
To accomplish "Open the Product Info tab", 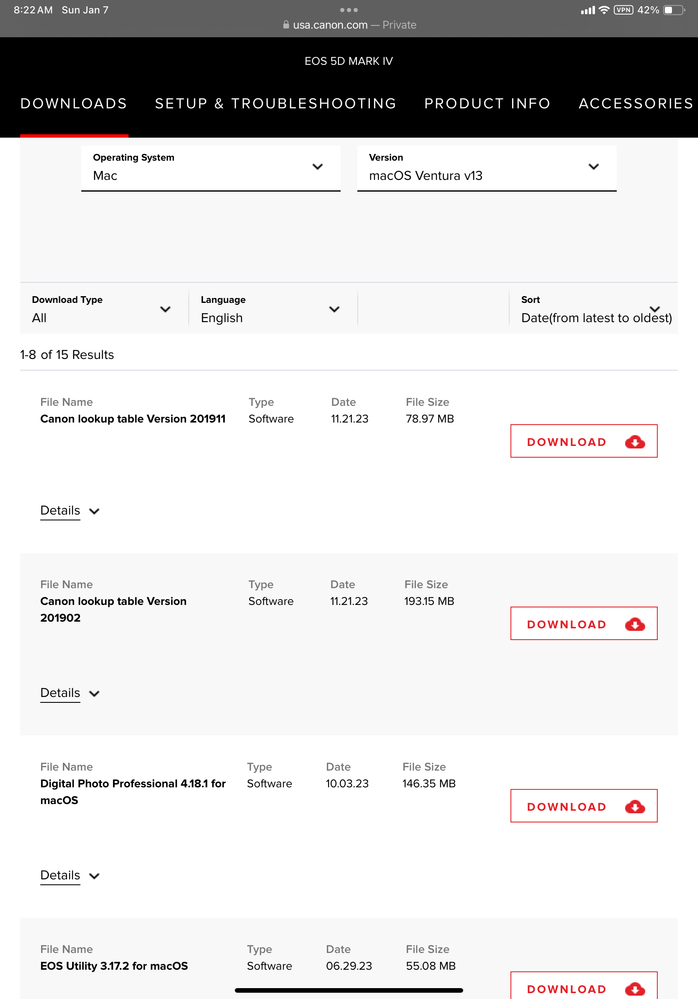I will 487,103.
